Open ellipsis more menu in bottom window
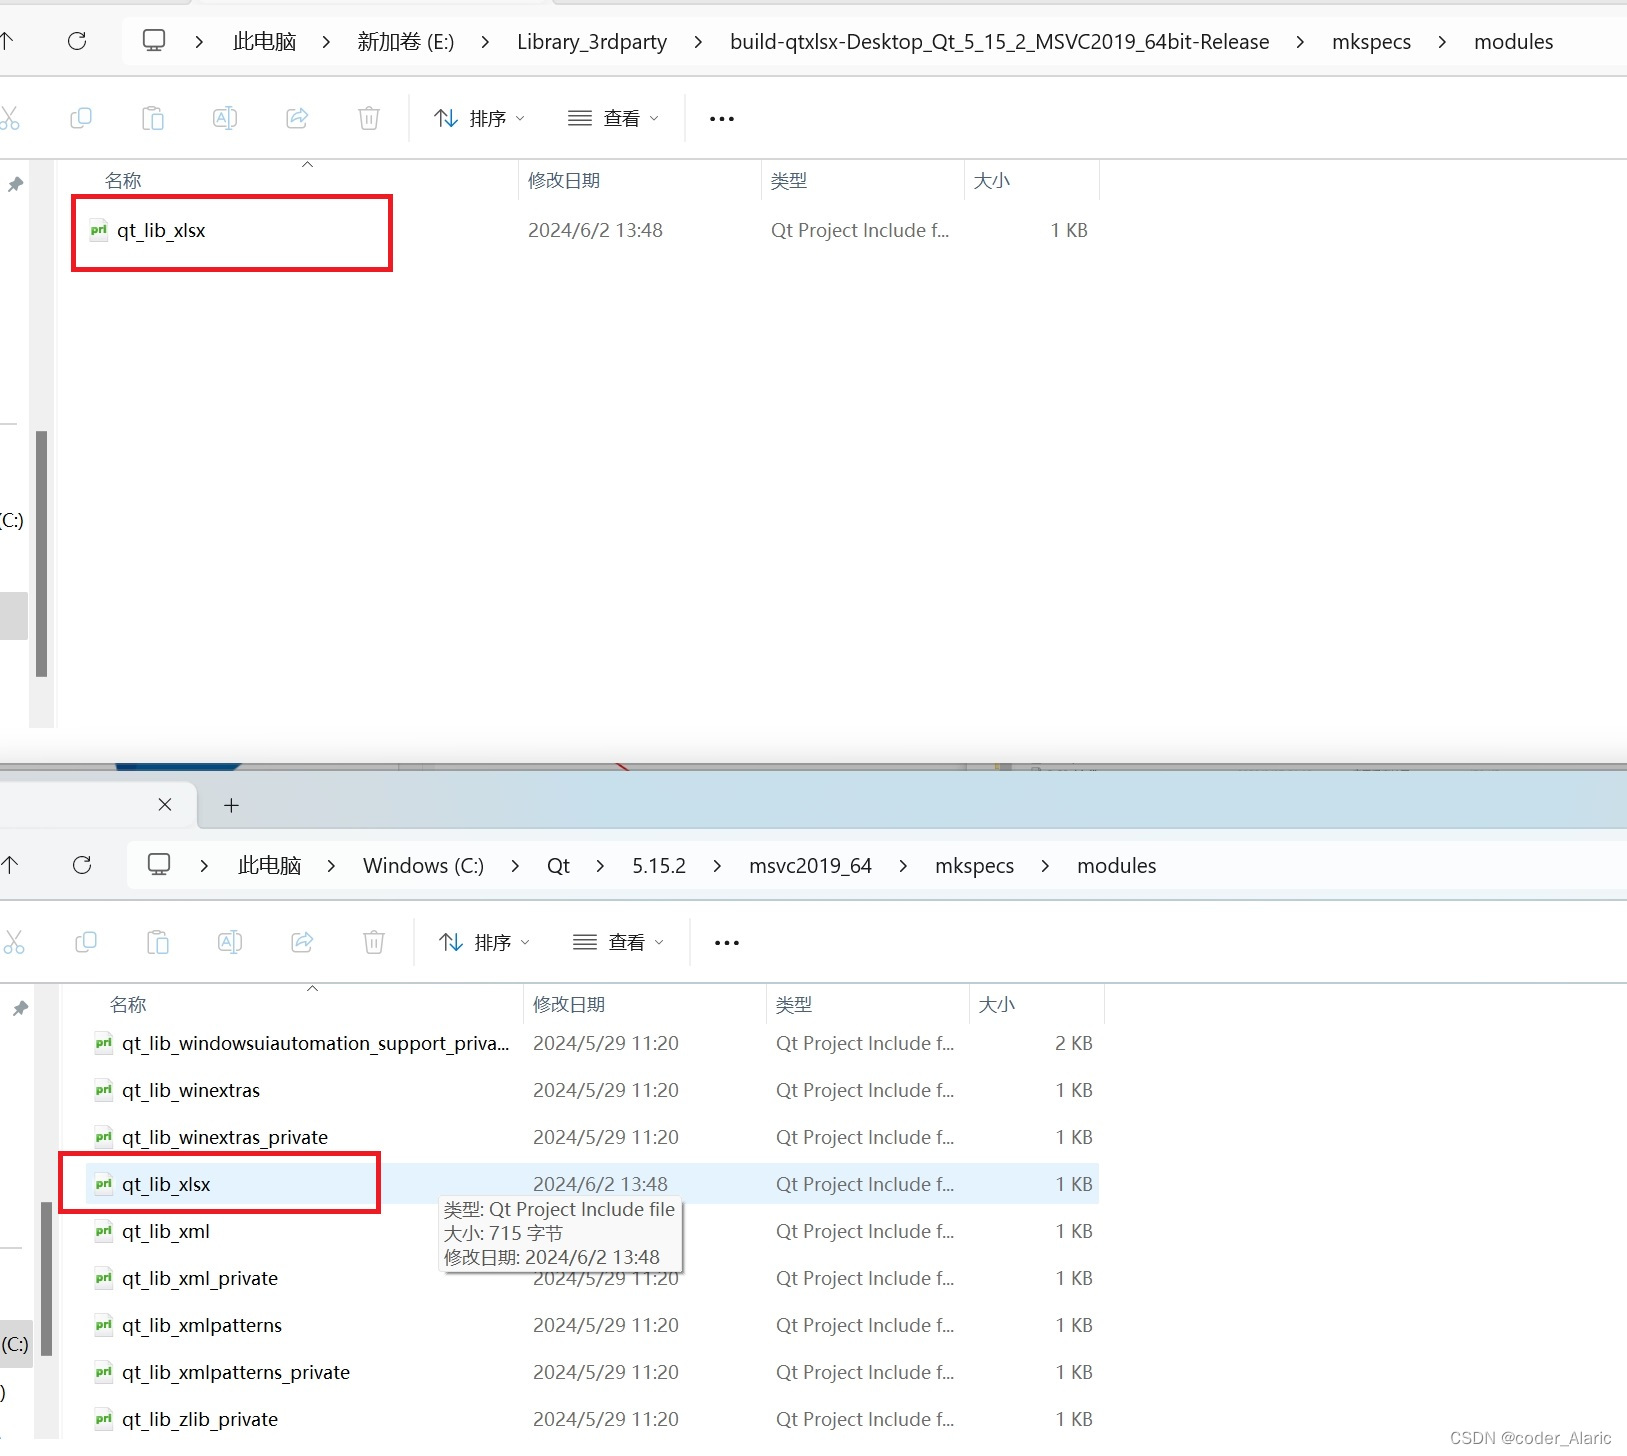Image resolution: width=1627 pixels, height=1456 pixels. coord(726,942)
